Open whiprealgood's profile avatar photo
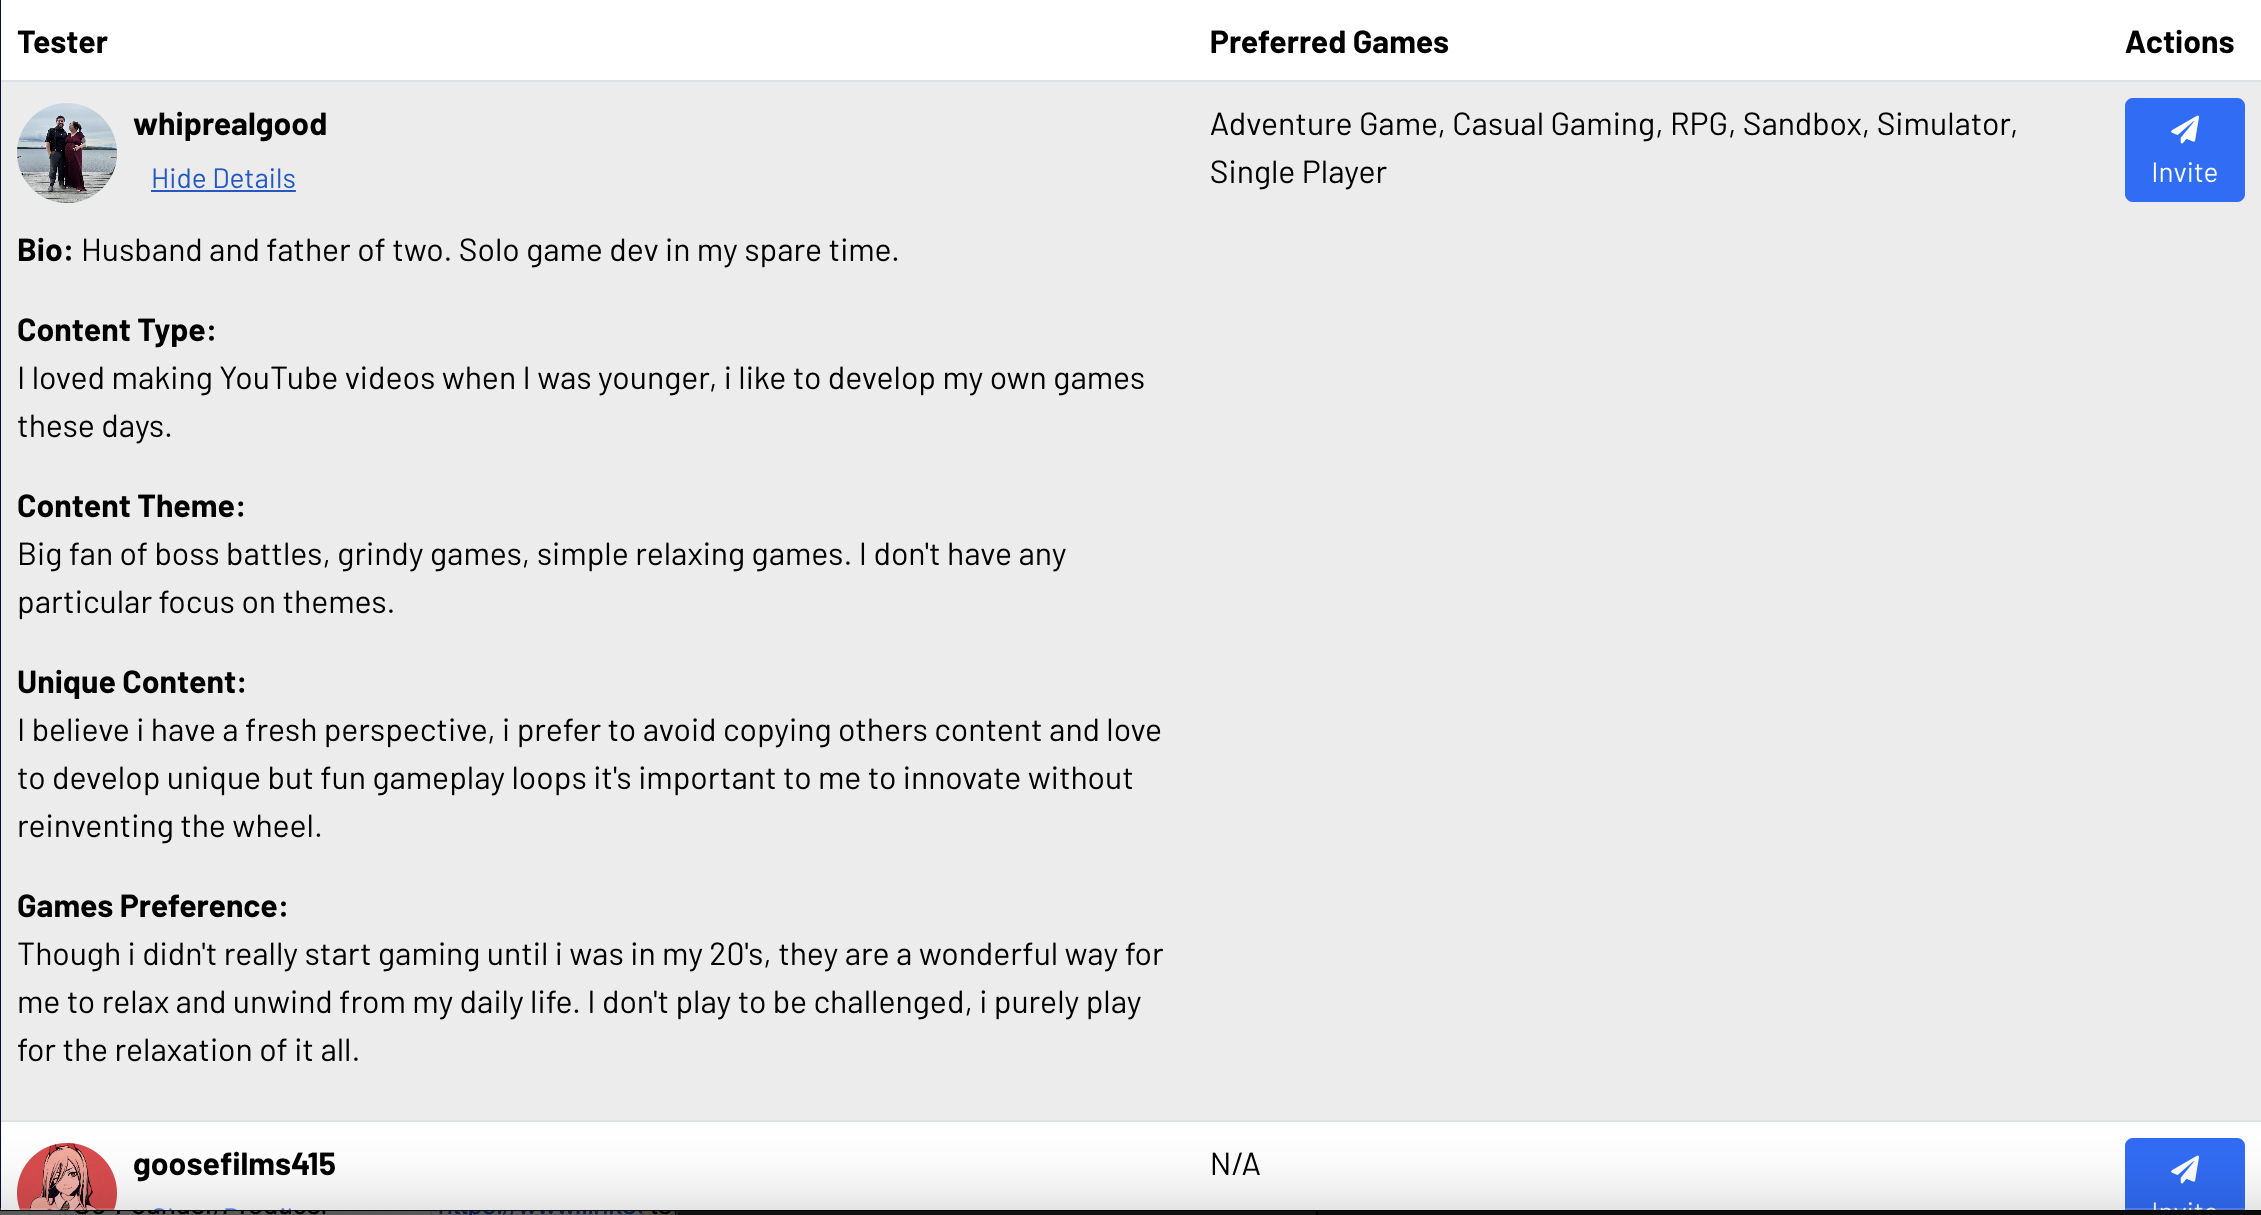 (x=67, y=153)
